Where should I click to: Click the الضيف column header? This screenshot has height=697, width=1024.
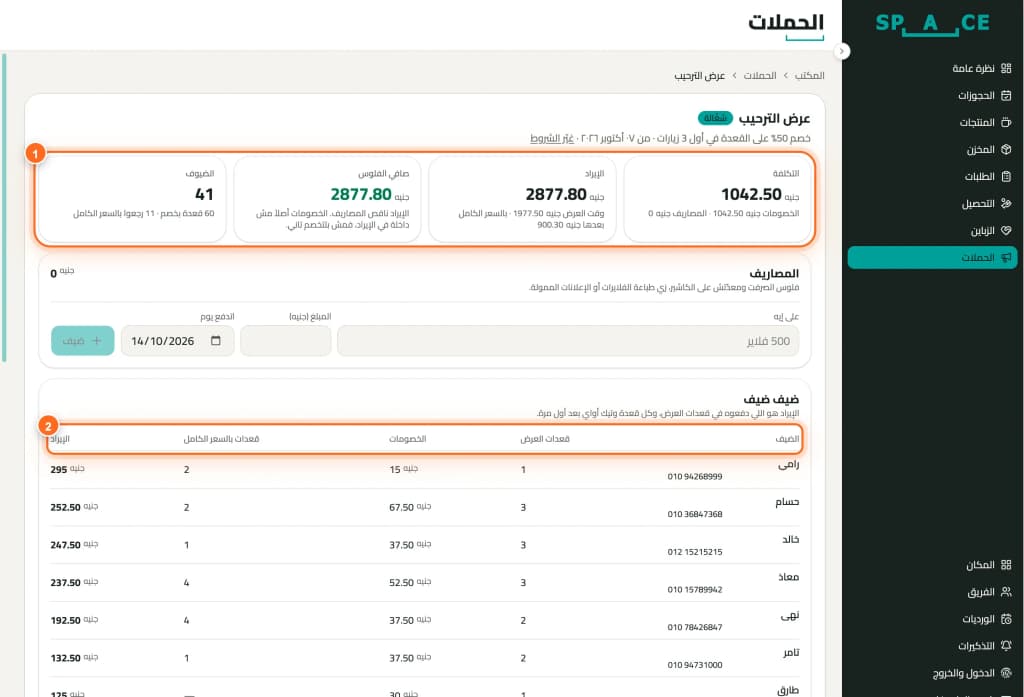tap(787, 439)
